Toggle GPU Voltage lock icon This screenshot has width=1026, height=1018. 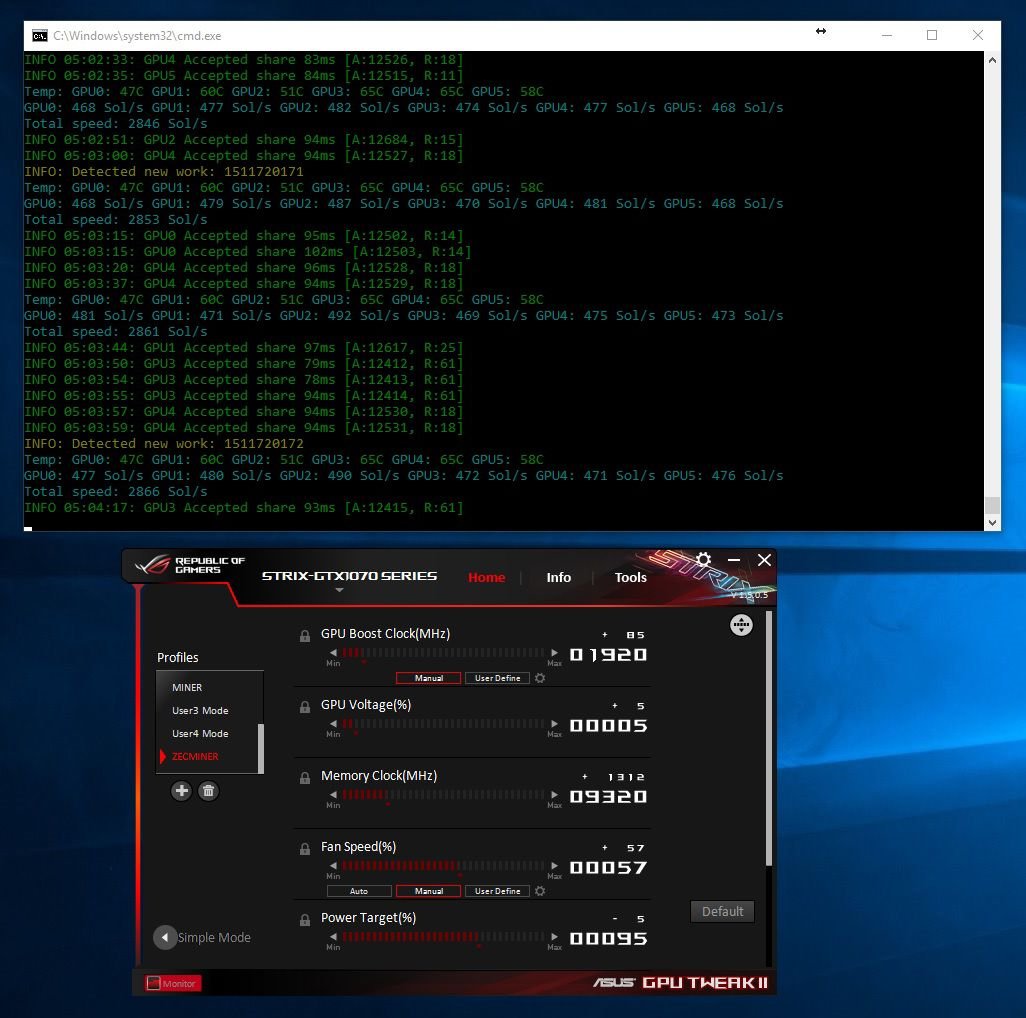pyautogui.click(x=304, y=707)
